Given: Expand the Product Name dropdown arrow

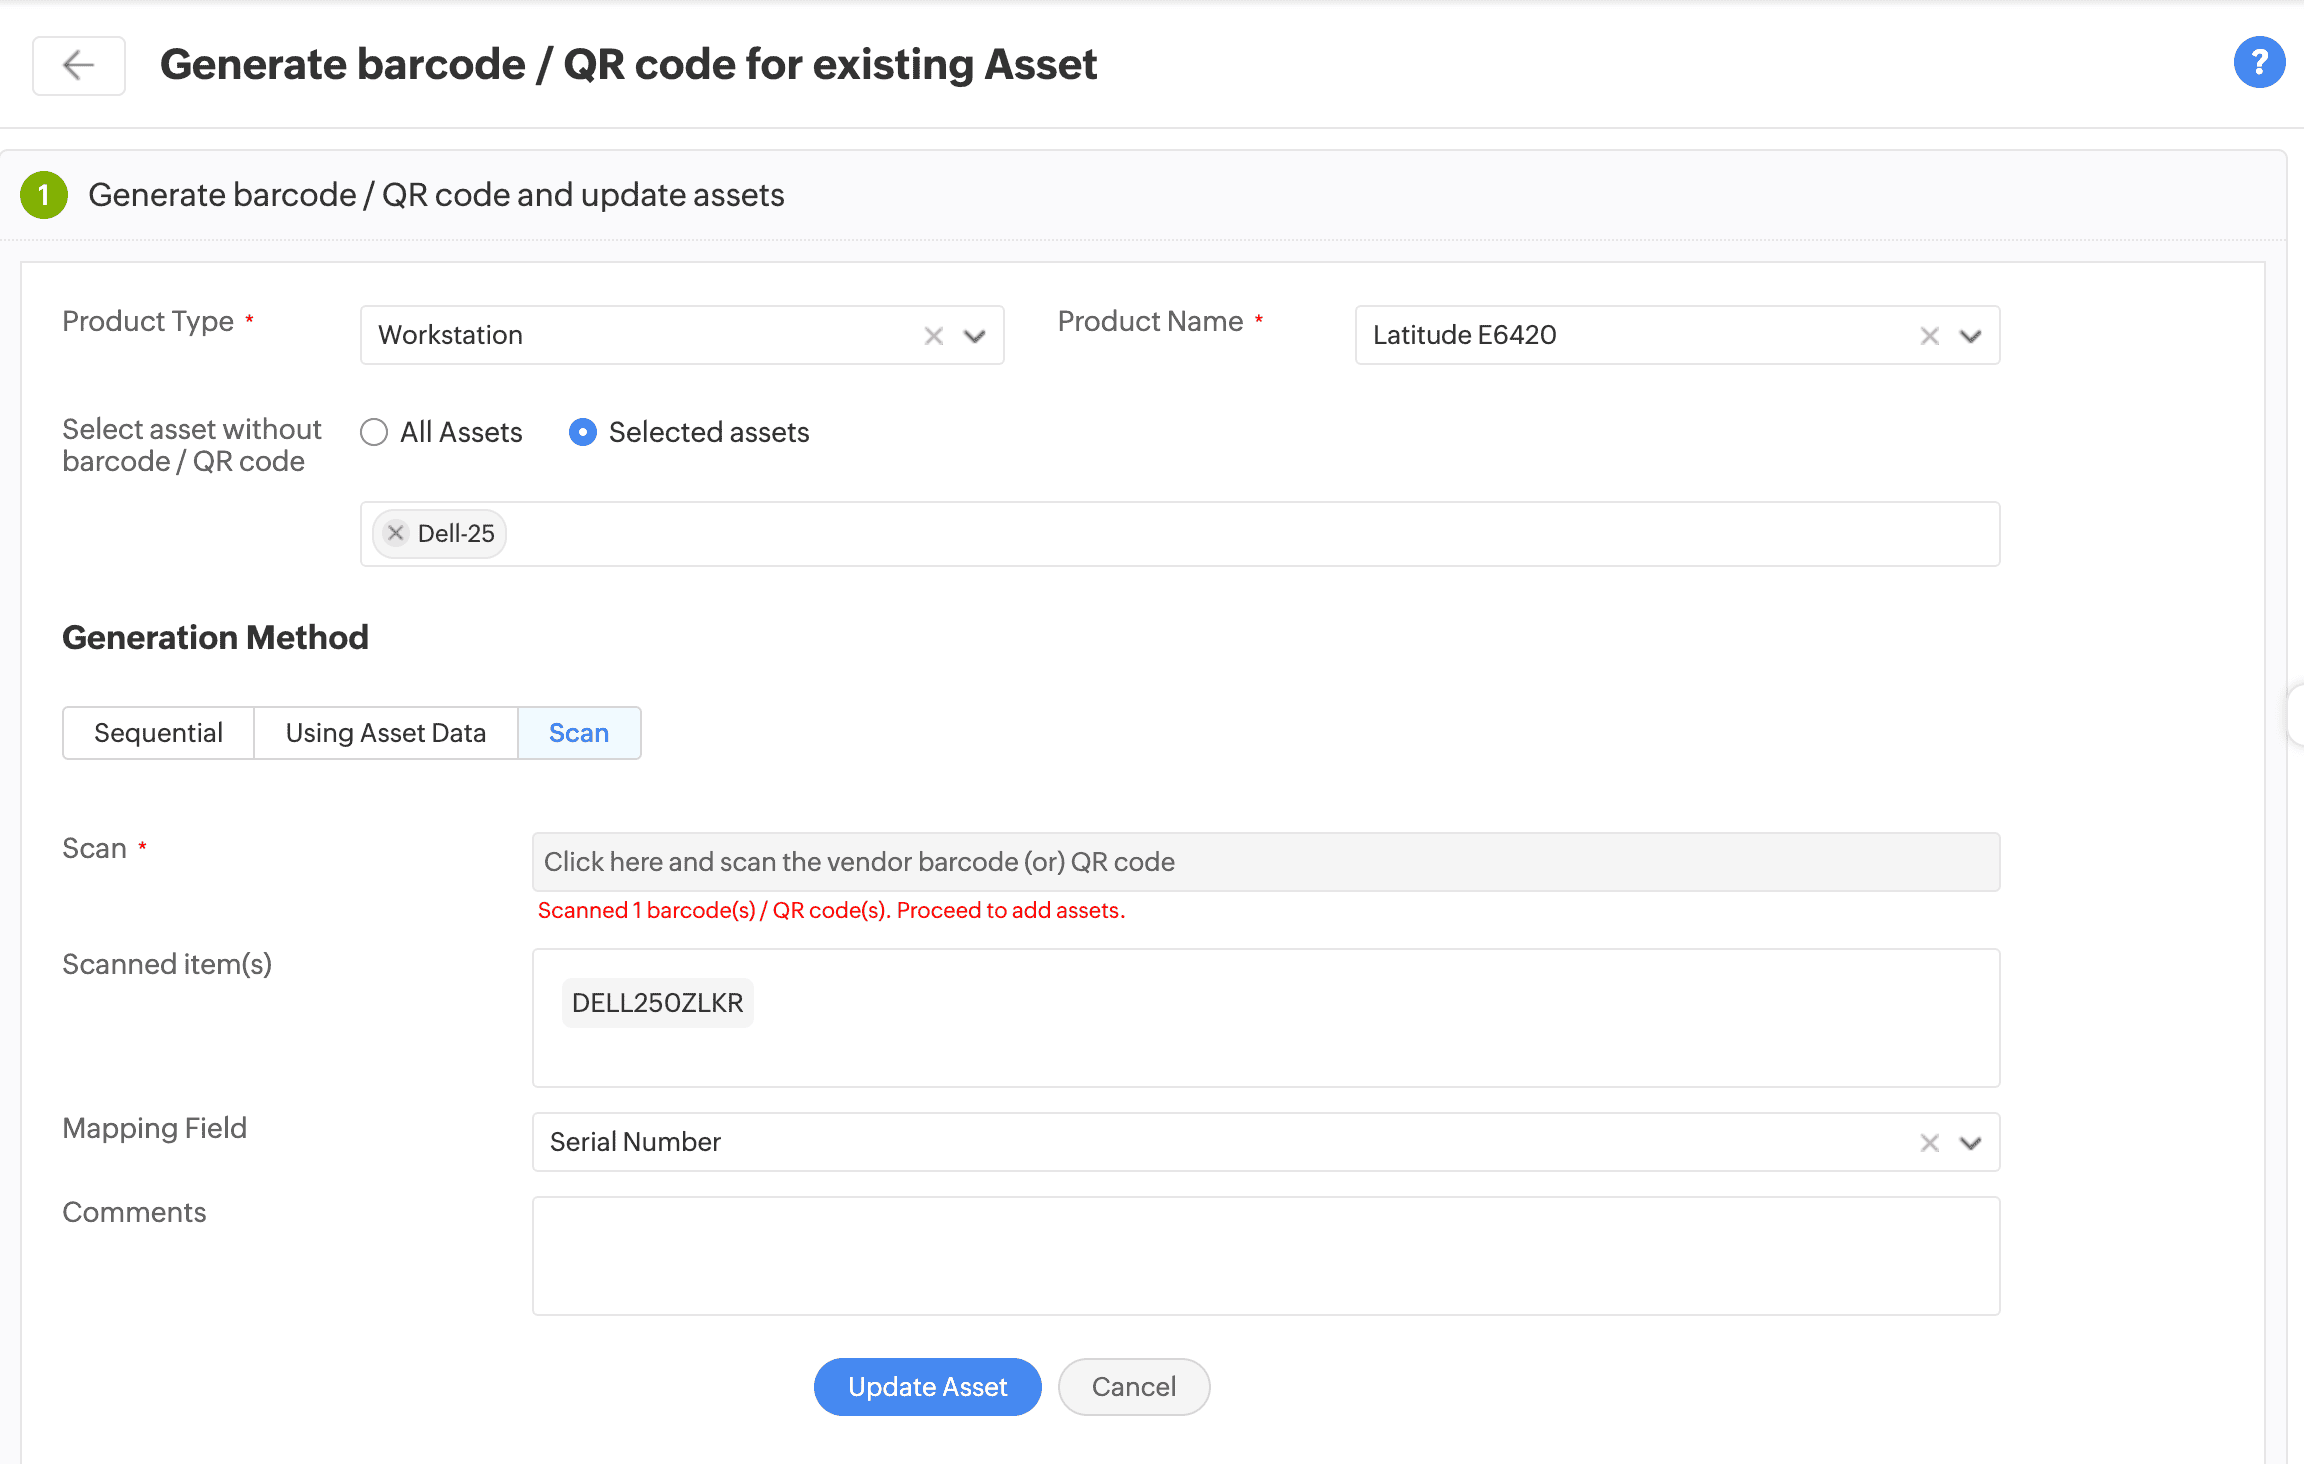Looking at the screenshot, I should pyautogui.click(x=1970, y=336).
